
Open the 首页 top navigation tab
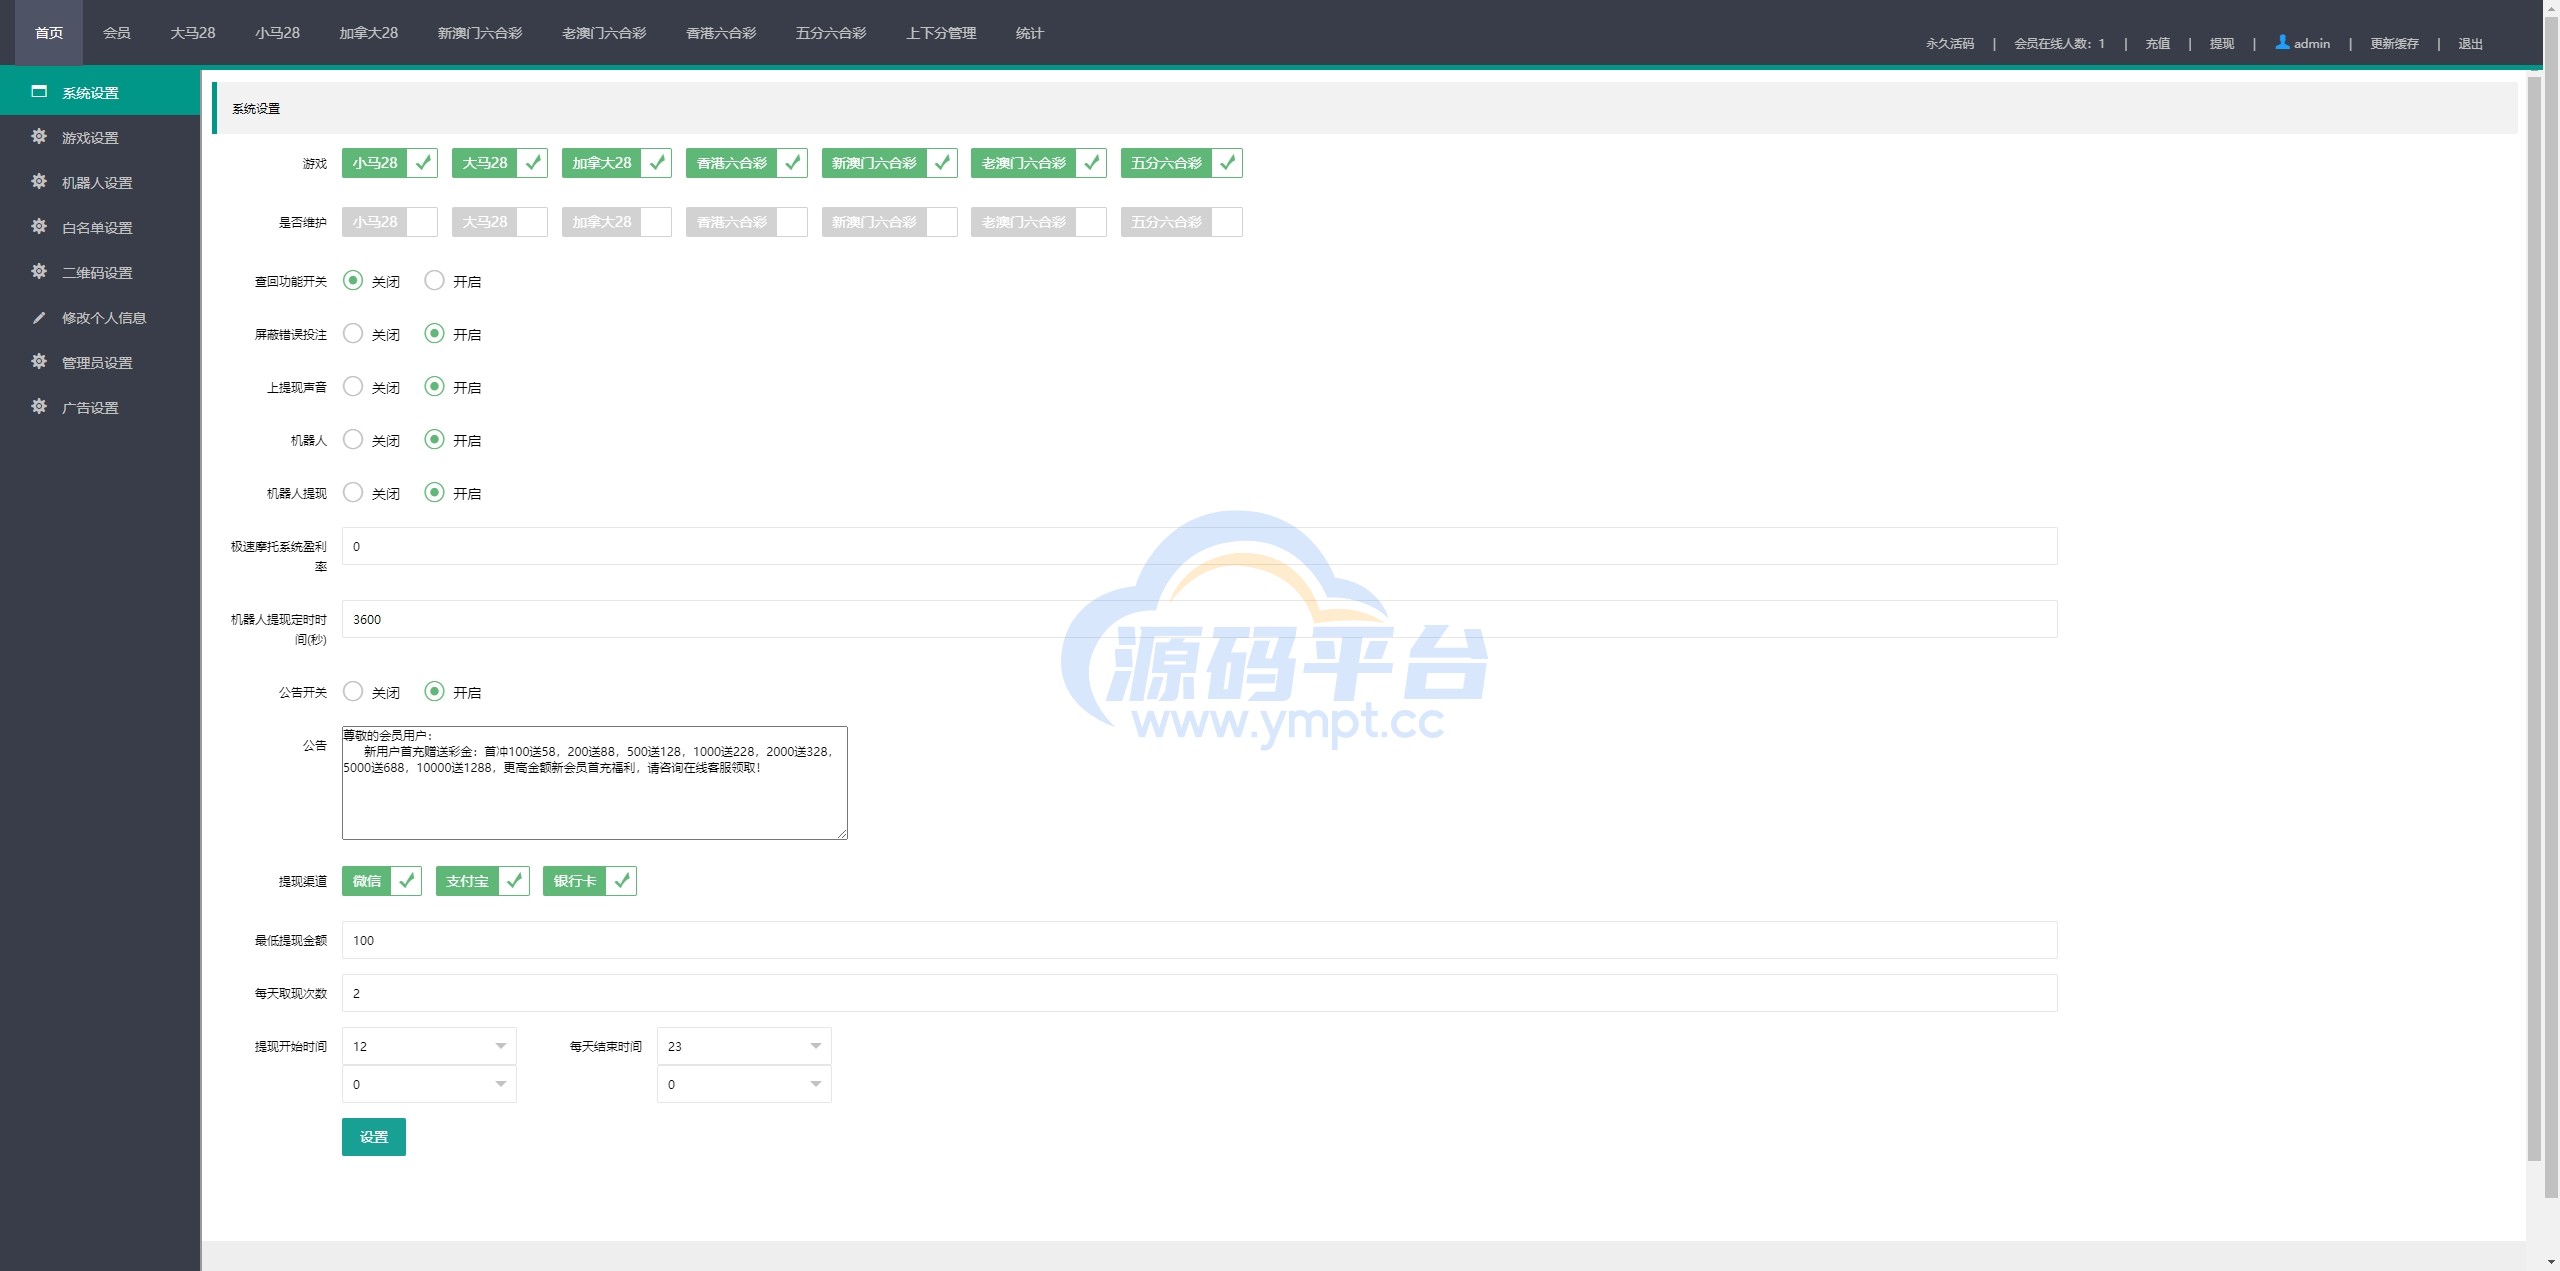(49, 33)
